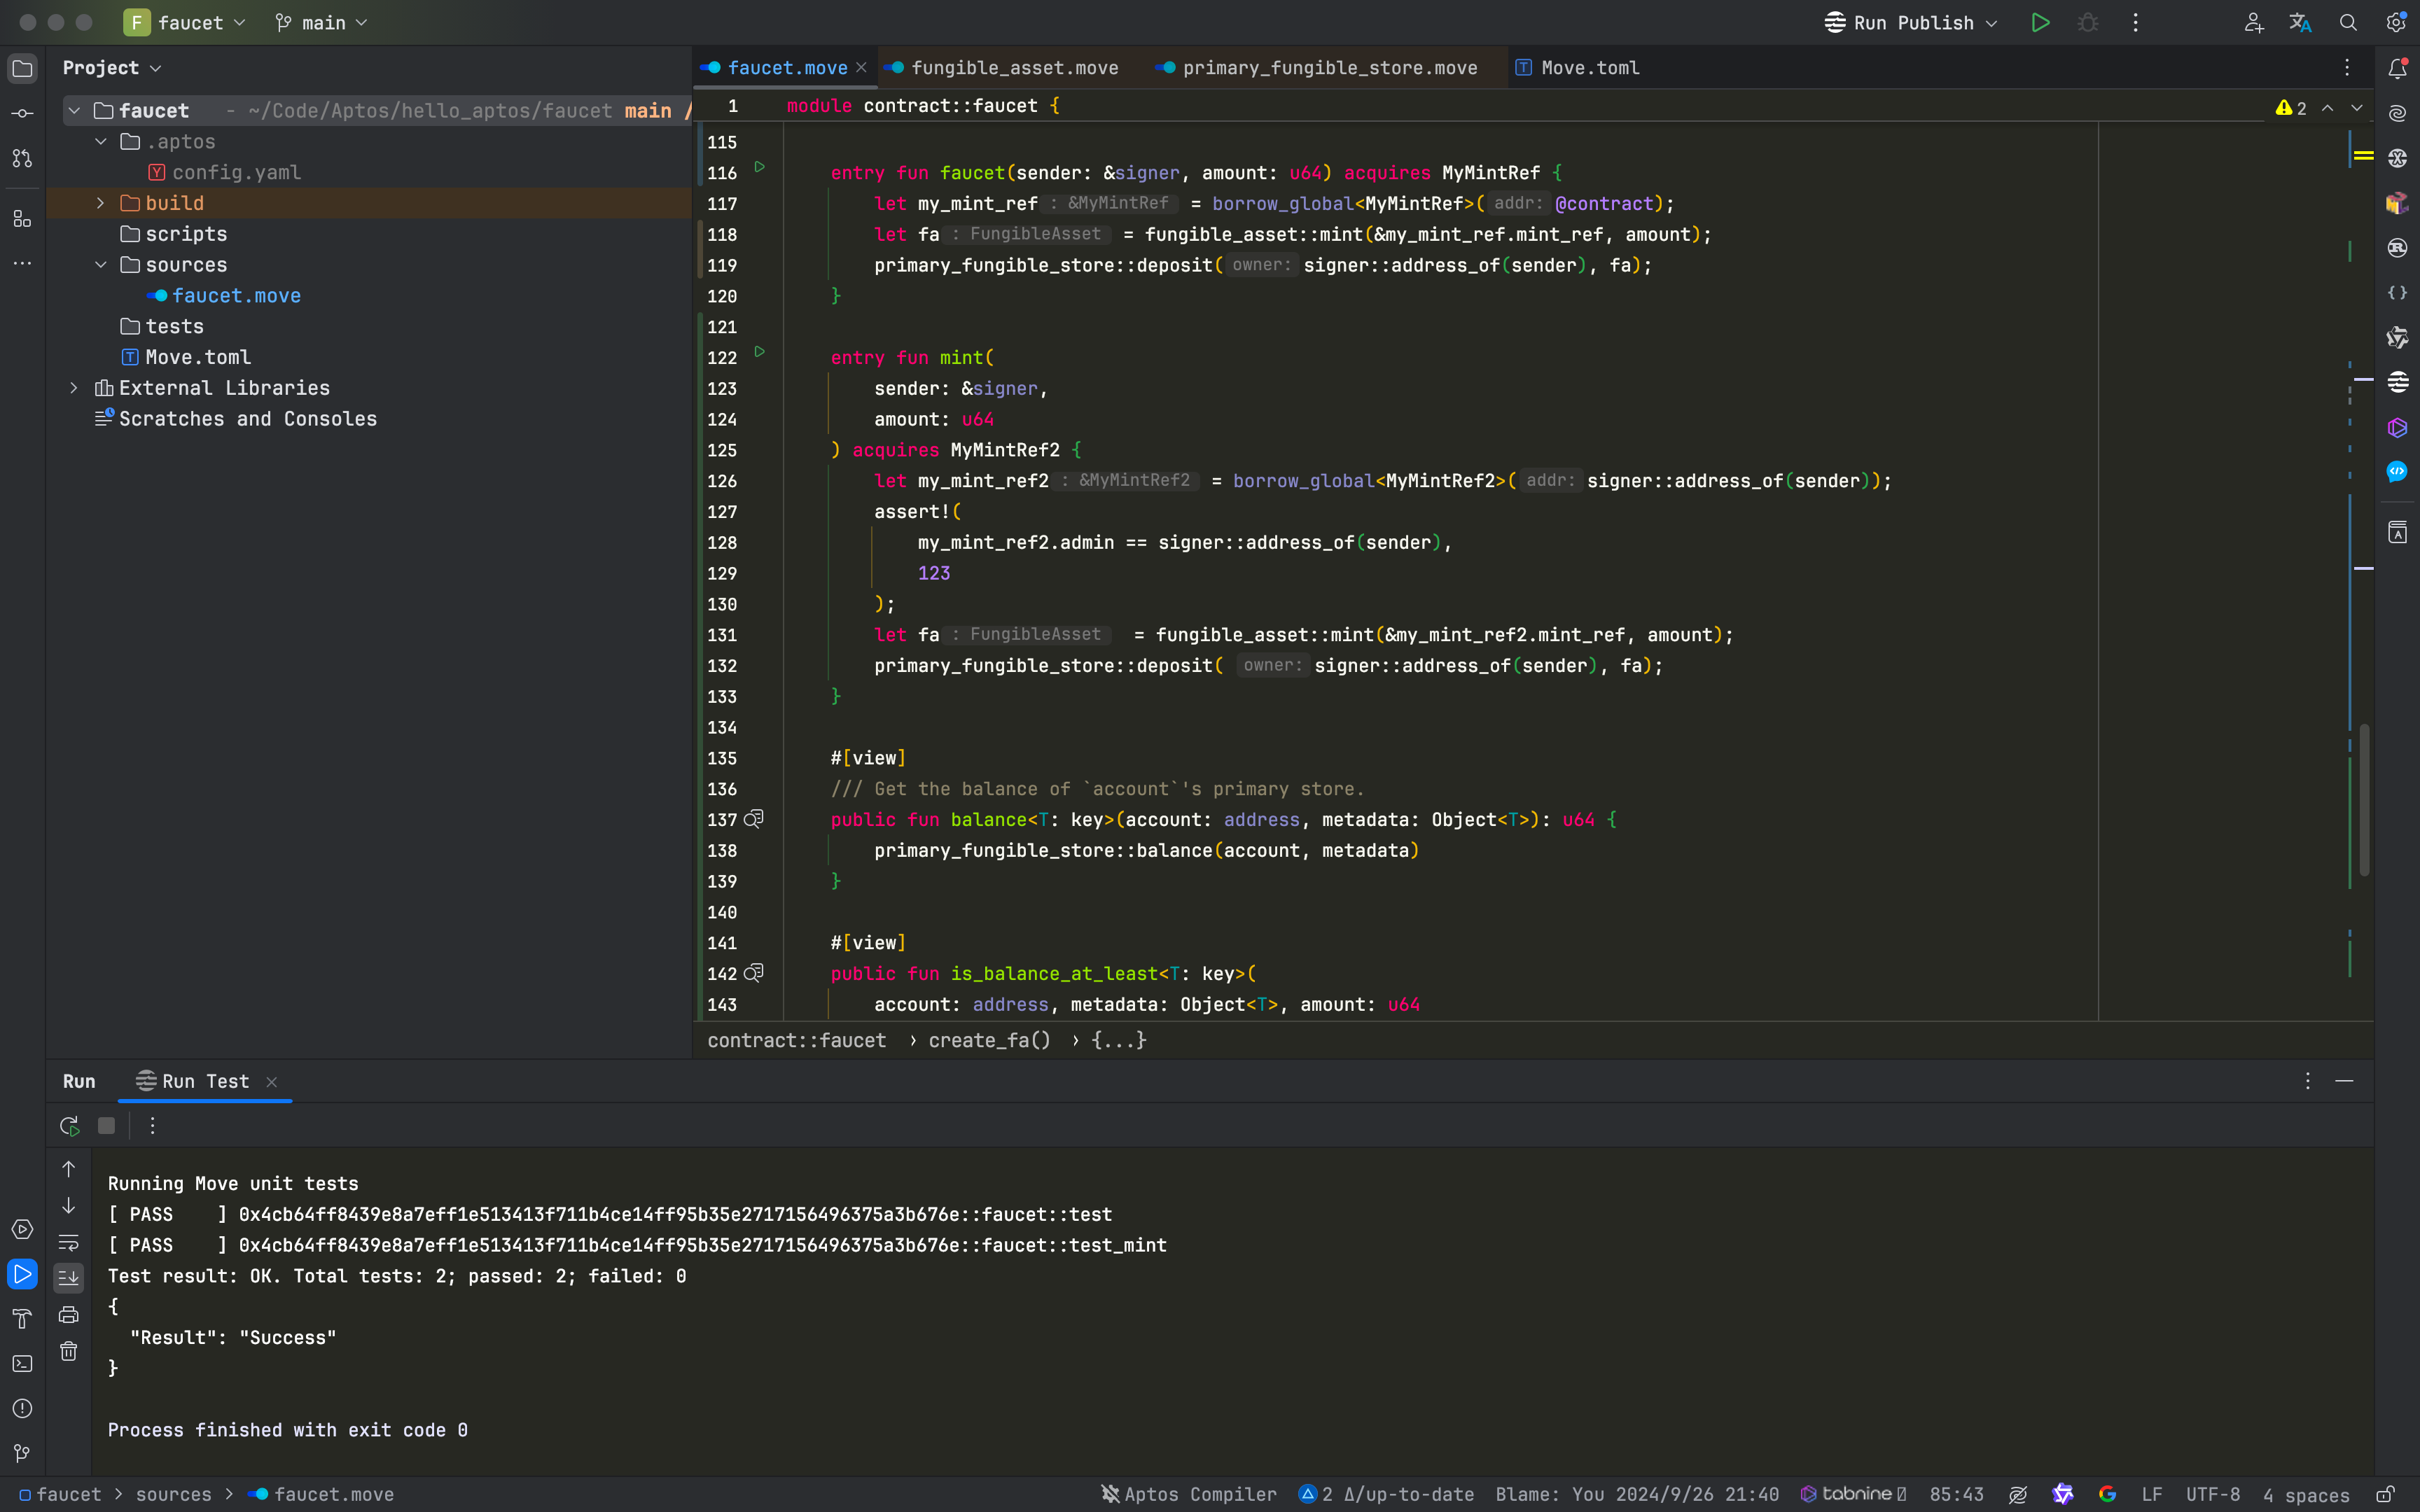Collapse the sources folder
2420x1512 pixels.
101,265
